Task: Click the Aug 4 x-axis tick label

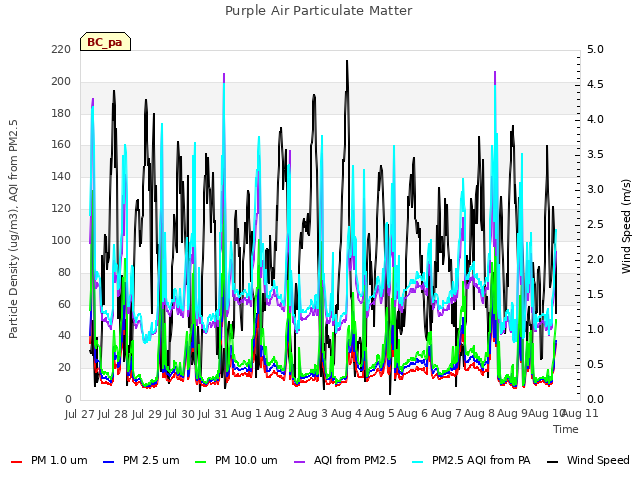Action: coord(346,413)
